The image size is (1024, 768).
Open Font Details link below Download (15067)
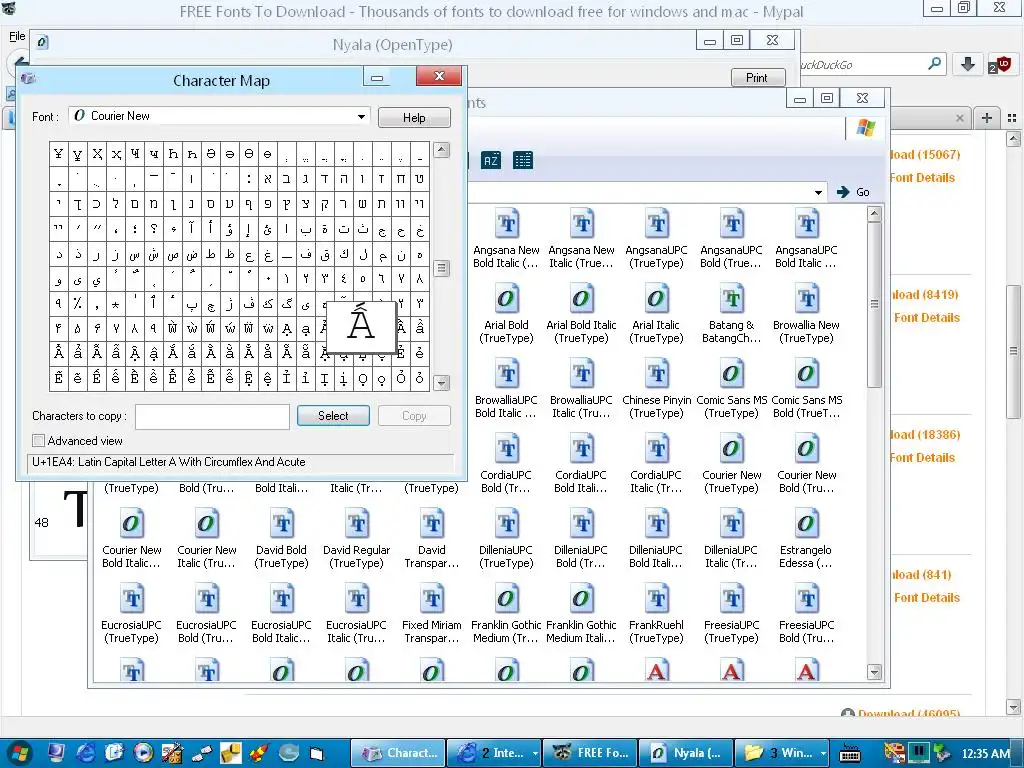(922, 178)
